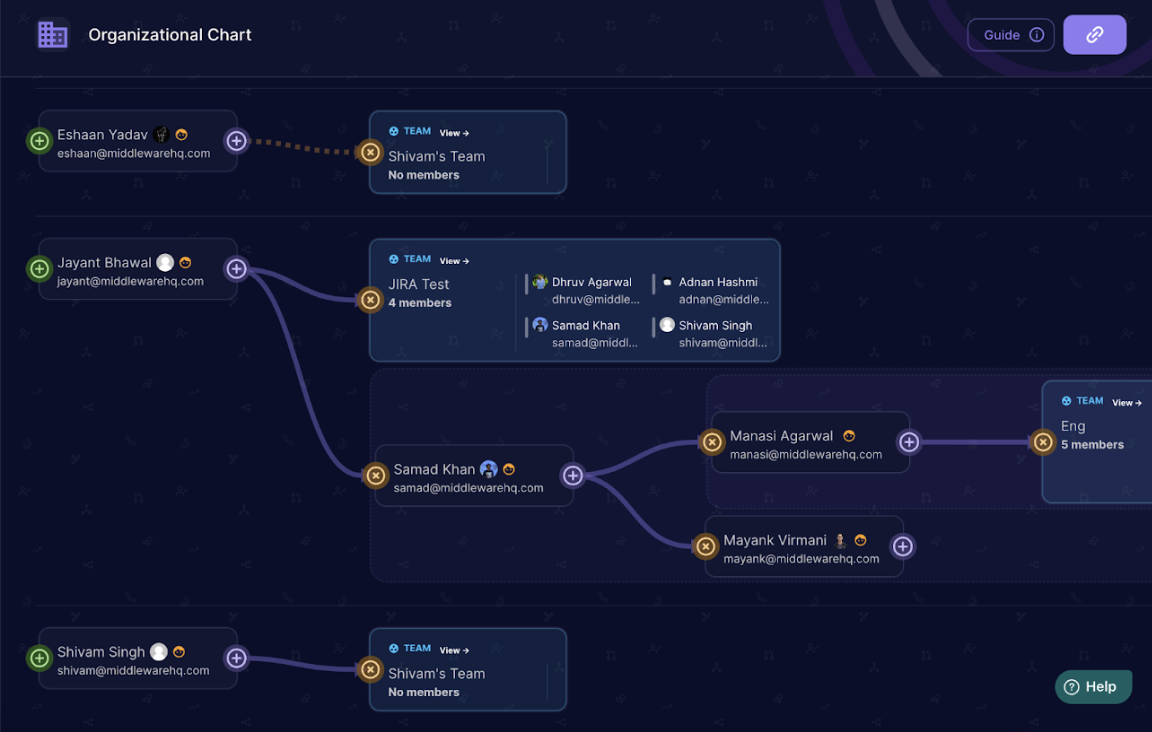The image size is (1152, 732).
Task: Click X icon on Samad Khan node
Action: [x=376, y=476]
